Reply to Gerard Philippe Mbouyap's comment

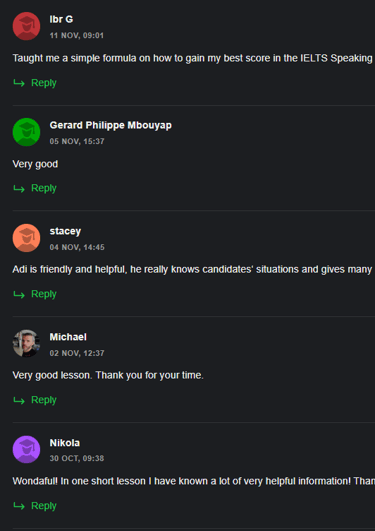[44, 189]
